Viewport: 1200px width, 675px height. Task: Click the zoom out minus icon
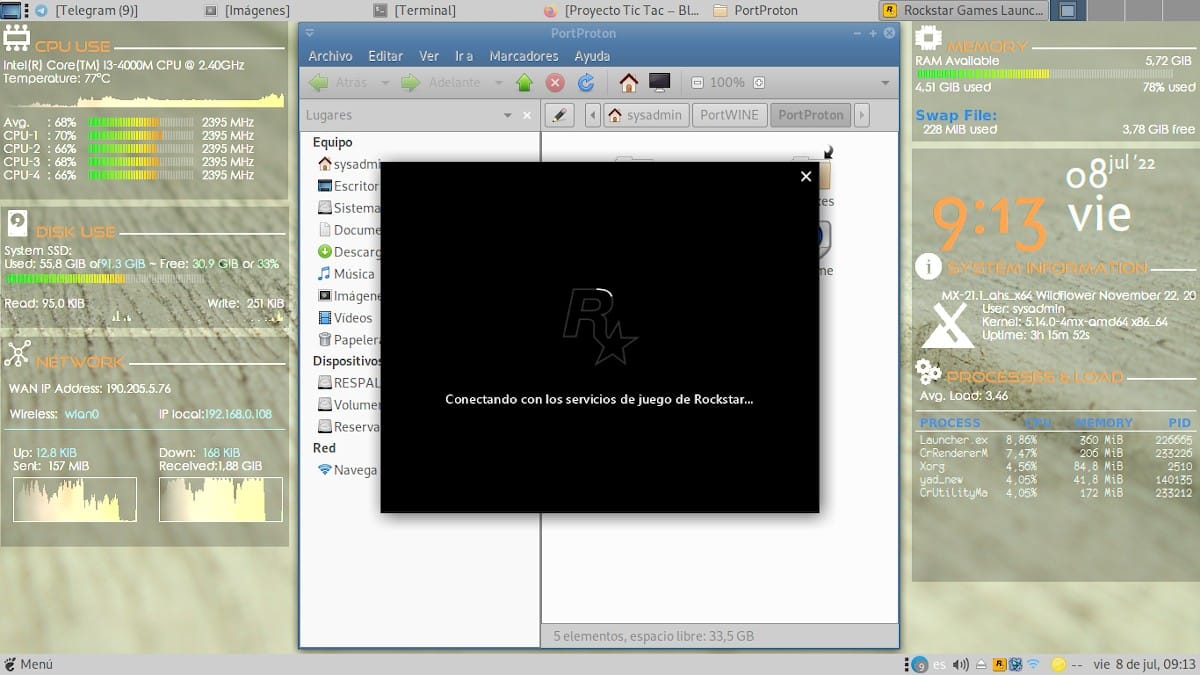(x=697, y=83)
